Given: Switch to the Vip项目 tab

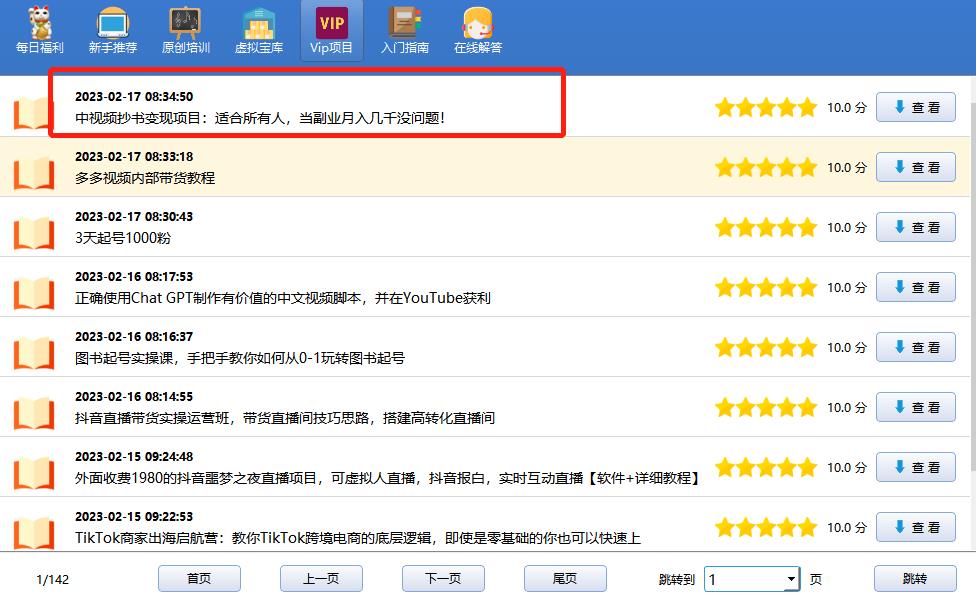Looking at the screenshot, I should 332,30.
